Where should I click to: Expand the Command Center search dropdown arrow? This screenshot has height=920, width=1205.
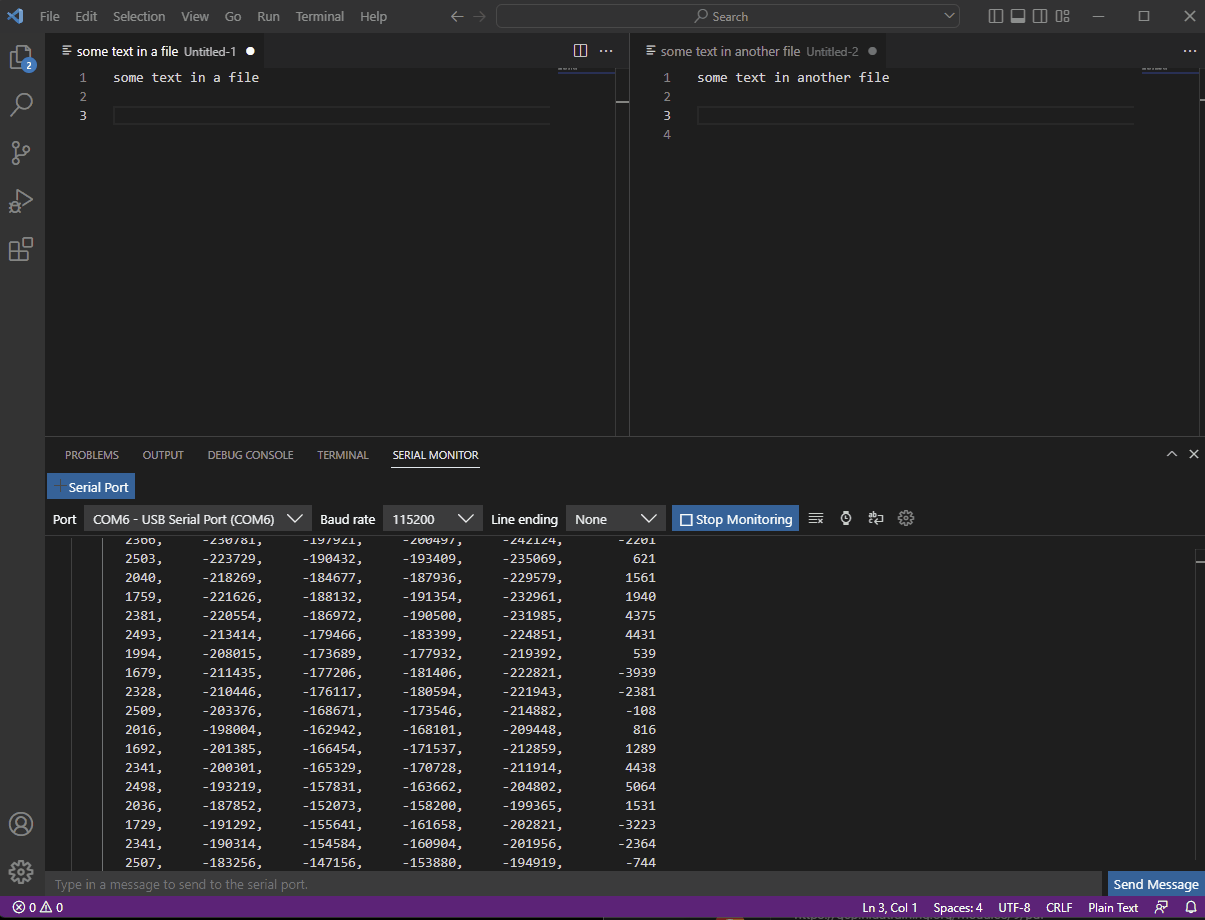[949, 16]
